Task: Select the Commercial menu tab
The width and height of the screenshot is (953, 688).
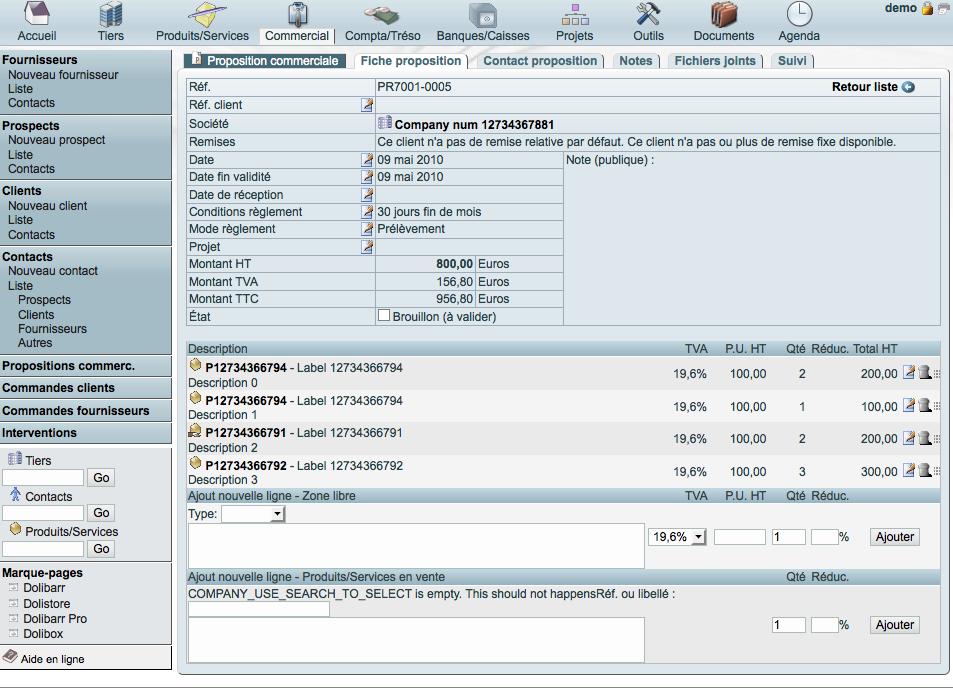Action: (297, 36)
